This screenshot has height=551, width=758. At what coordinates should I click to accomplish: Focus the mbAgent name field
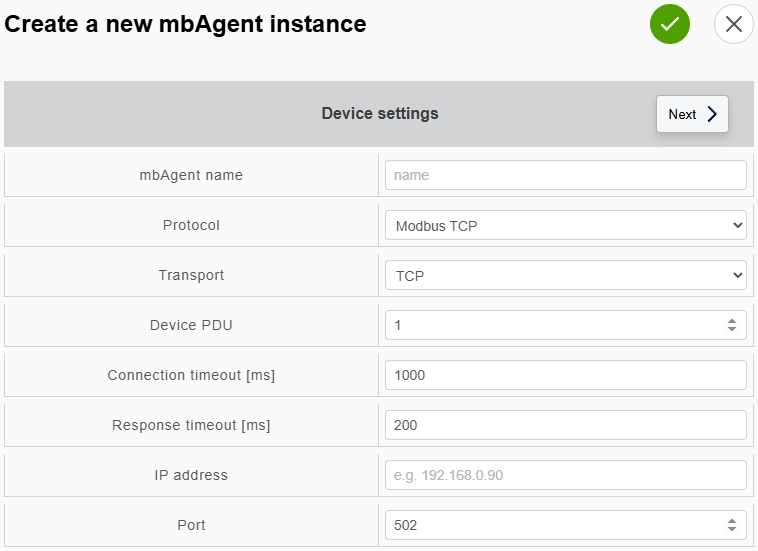point(565,175)
